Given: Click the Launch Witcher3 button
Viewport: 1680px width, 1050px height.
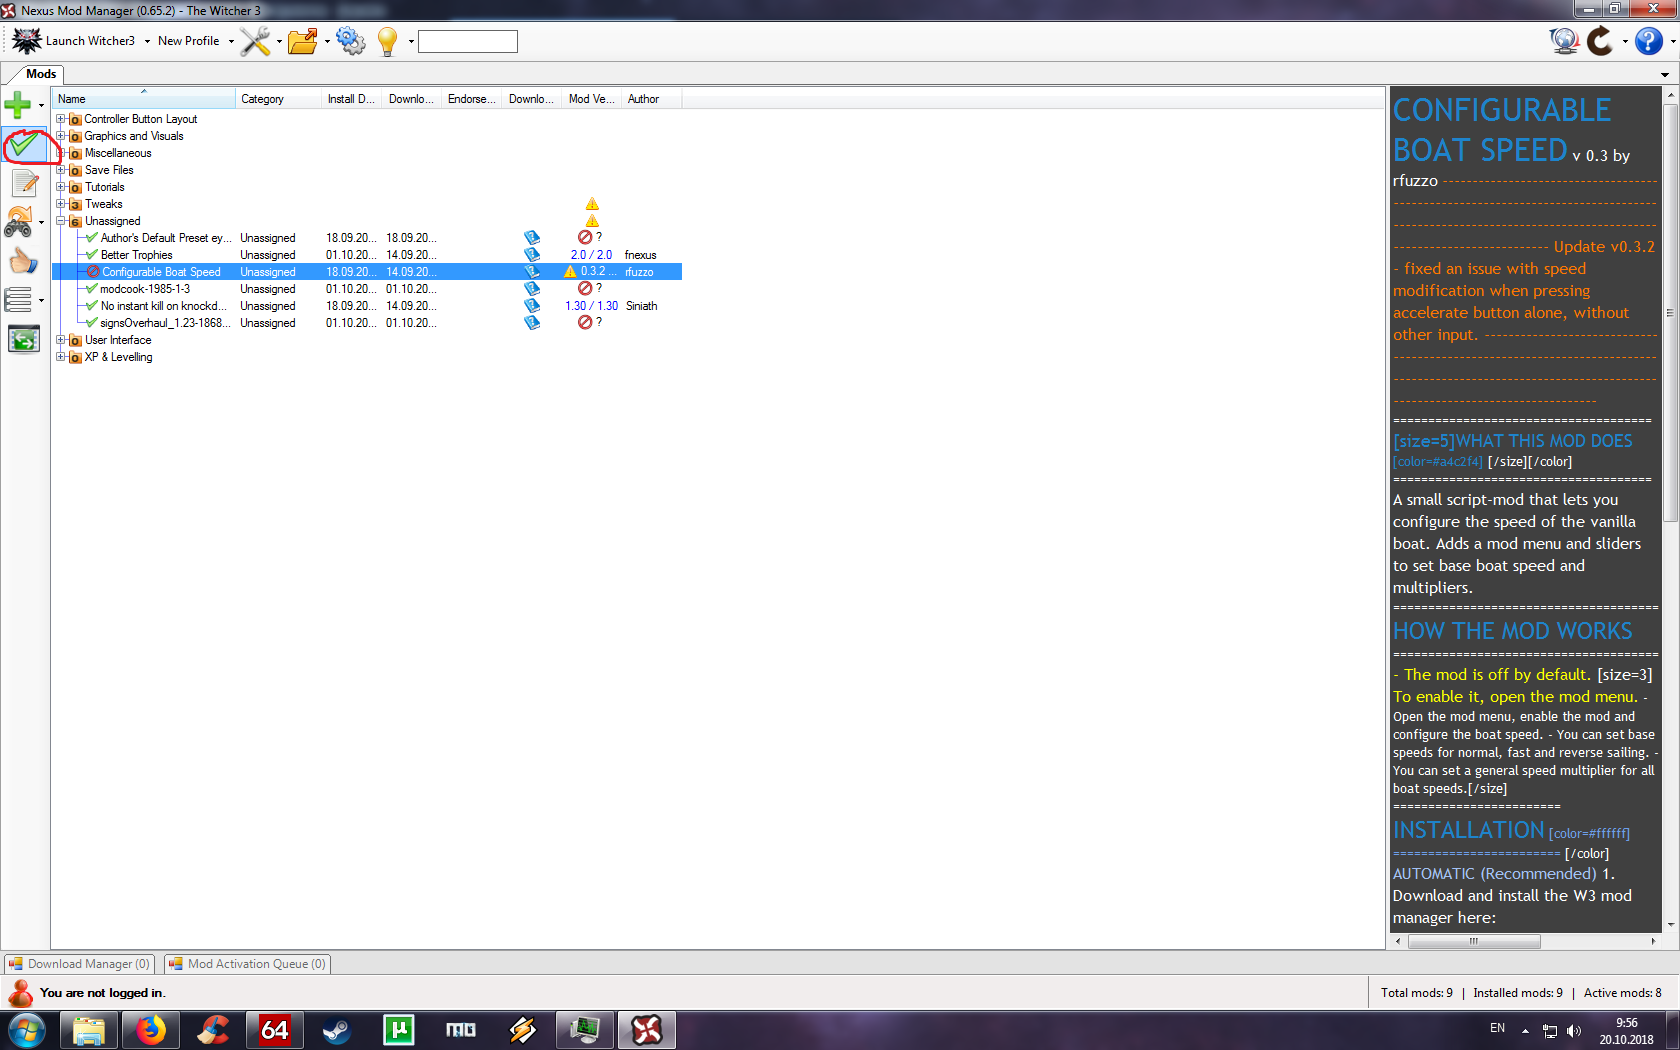Looking at the screenshot, I should click(74, 41).
